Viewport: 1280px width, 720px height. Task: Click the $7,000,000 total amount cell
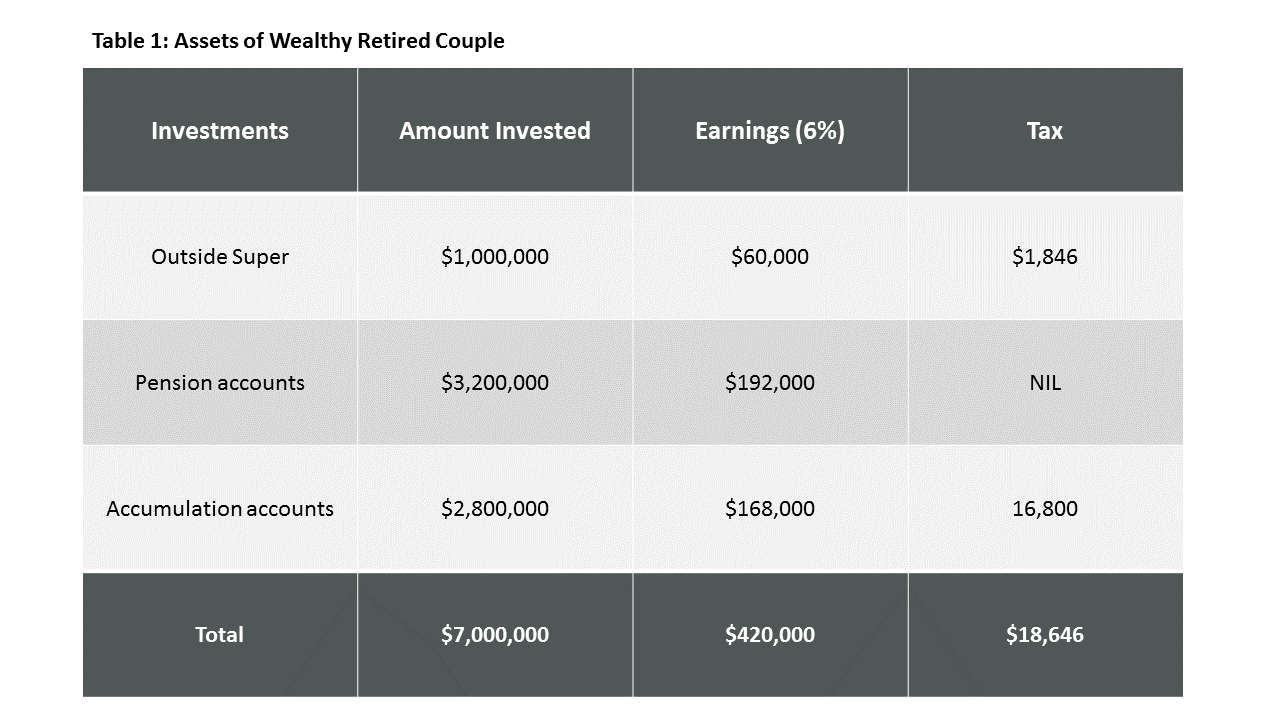point(495,635)
